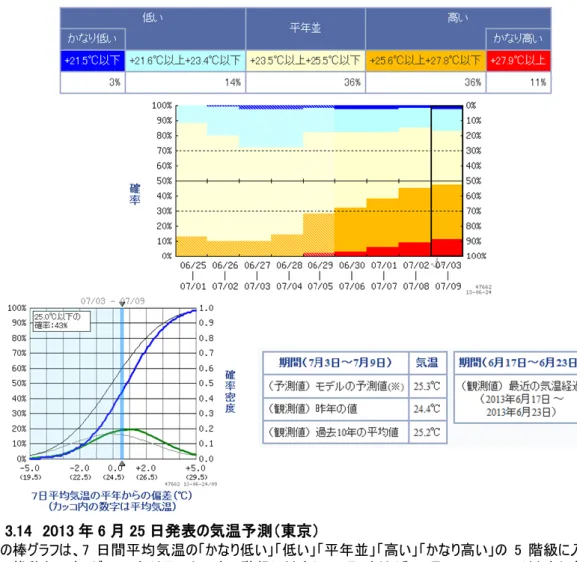Click the '06/30' date label
Screen dimensions: 577x562
pyautogui.click(x=352, y=265)
